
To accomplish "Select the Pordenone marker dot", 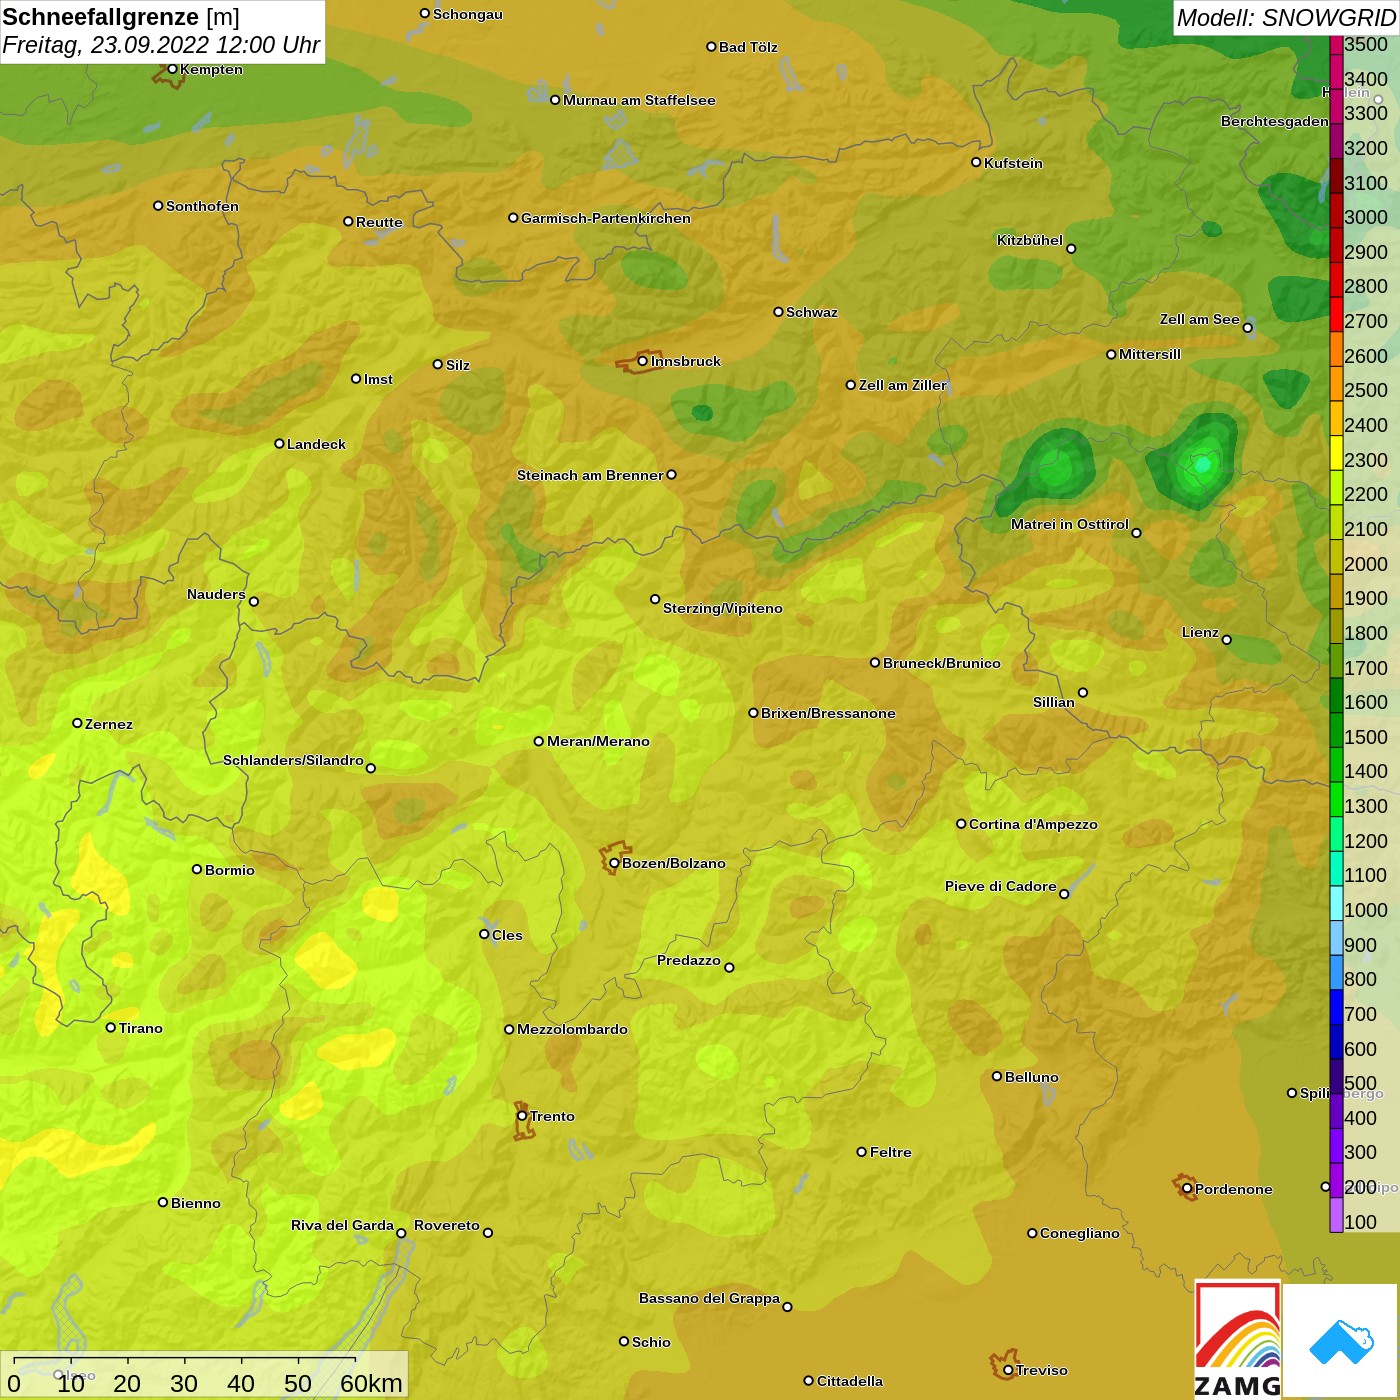I will (1187, 1189).
